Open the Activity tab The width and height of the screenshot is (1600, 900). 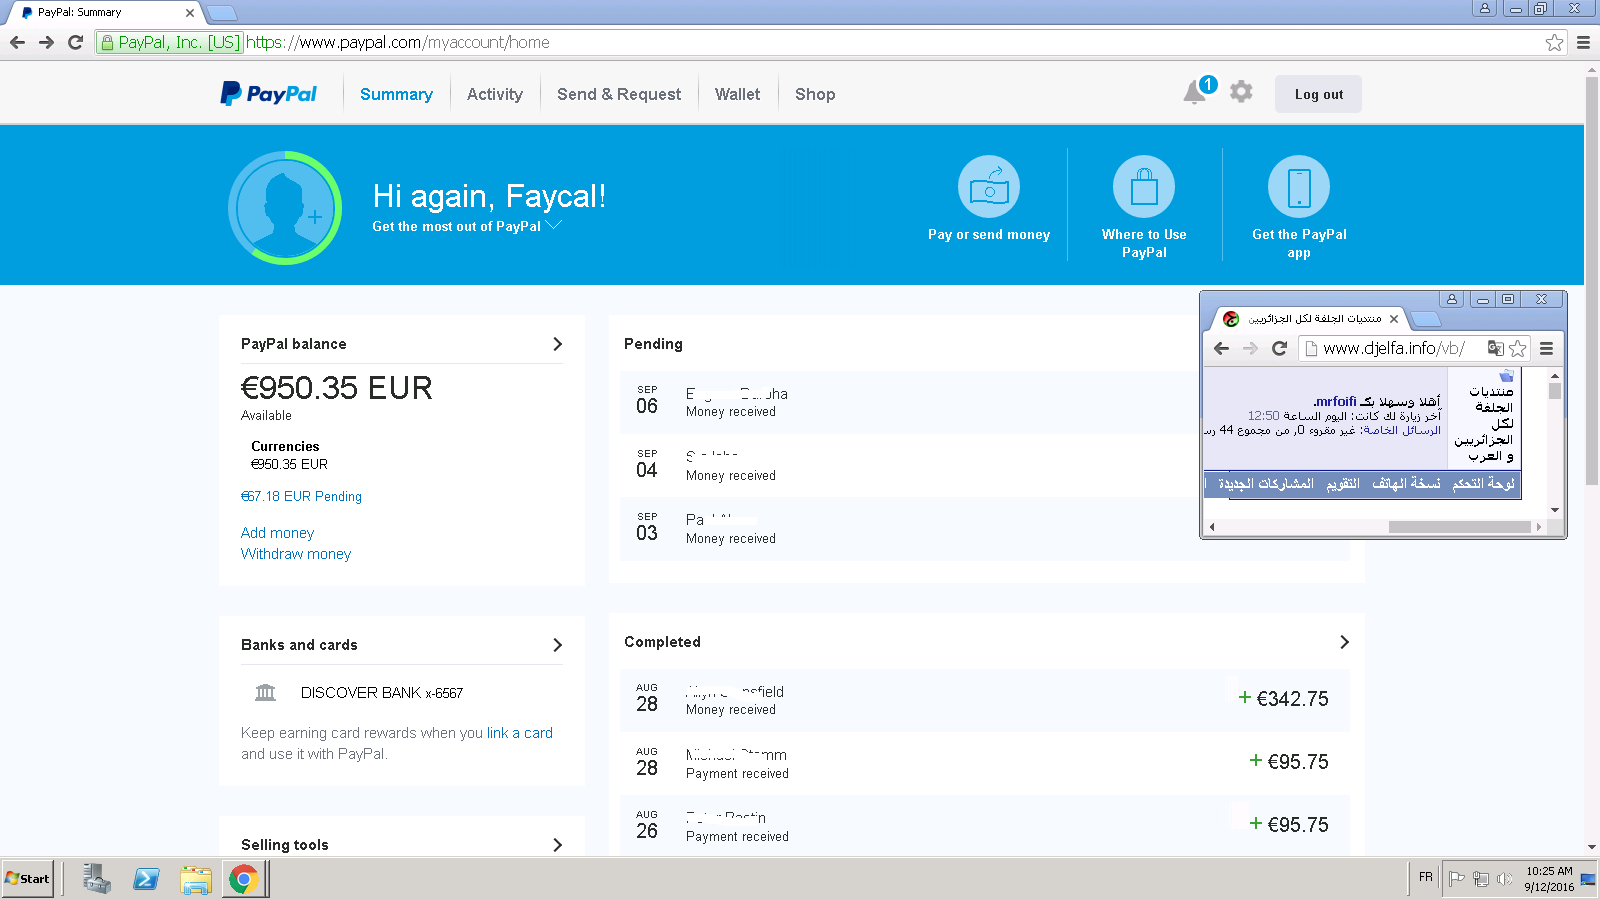click(x=495, y=94)
